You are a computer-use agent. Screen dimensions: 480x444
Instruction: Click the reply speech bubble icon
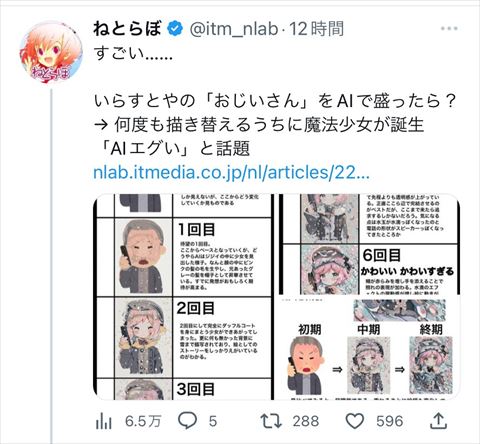click(x=188, y=421)
